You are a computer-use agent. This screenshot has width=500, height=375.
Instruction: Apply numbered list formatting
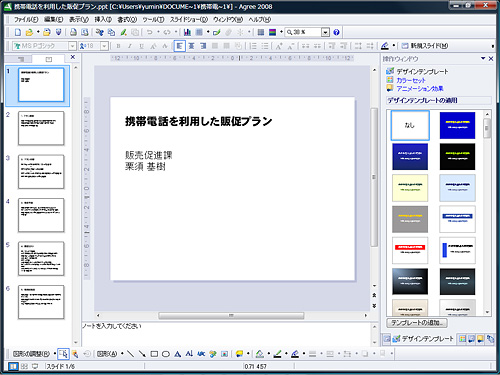253,46
